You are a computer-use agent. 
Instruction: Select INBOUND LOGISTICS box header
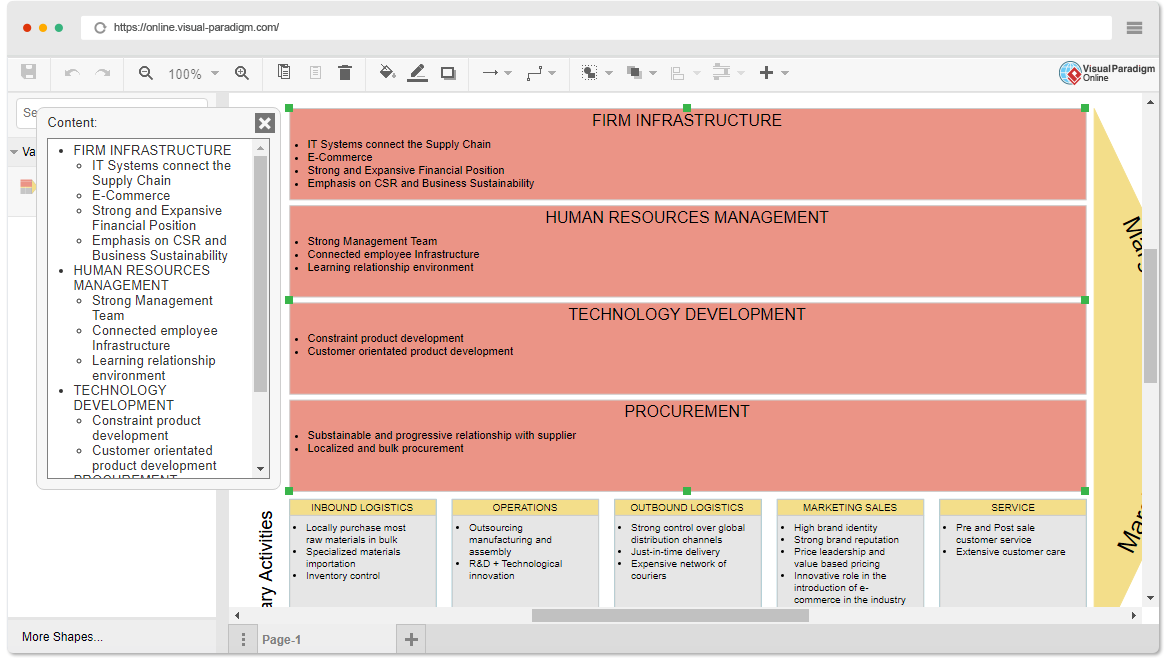pos(362,508)
